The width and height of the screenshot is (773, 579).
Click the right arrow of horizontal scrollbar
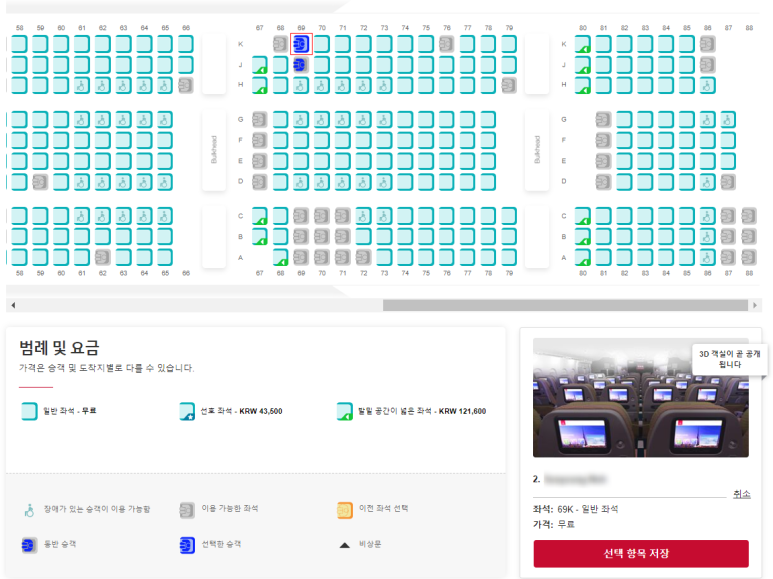pos(755,305)
